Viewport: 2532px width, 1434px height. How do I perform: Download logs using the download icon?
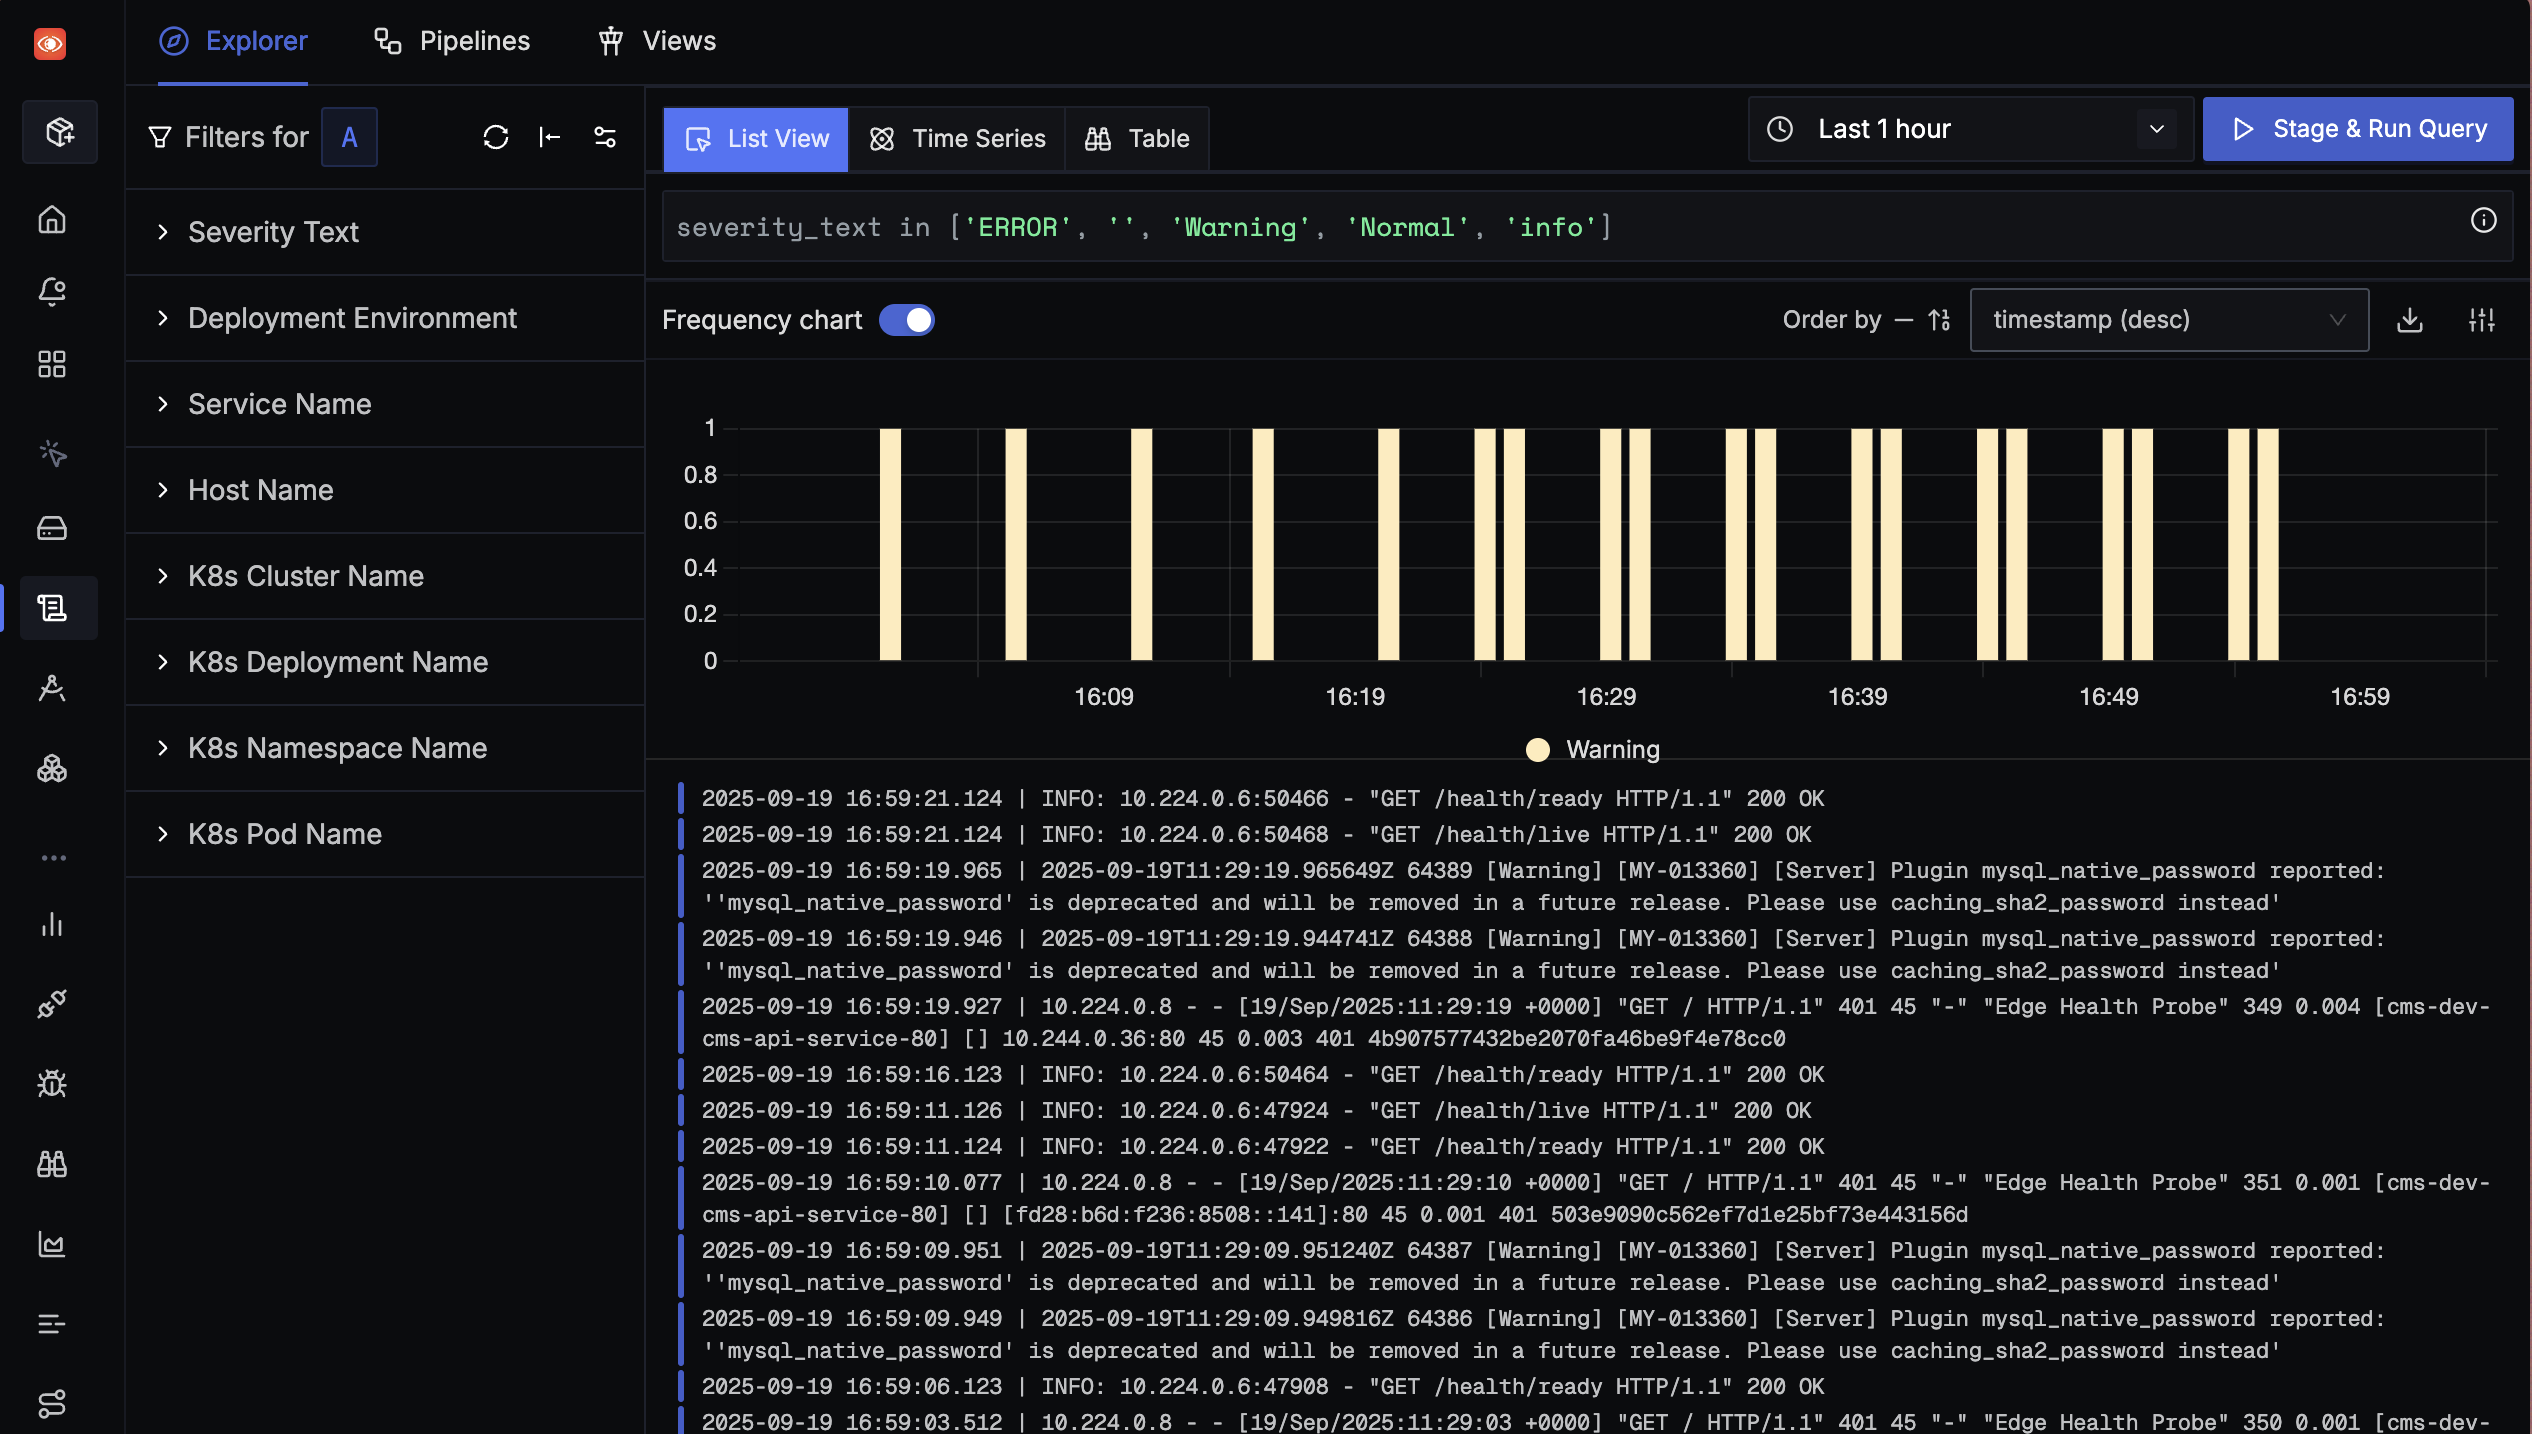2410,320
